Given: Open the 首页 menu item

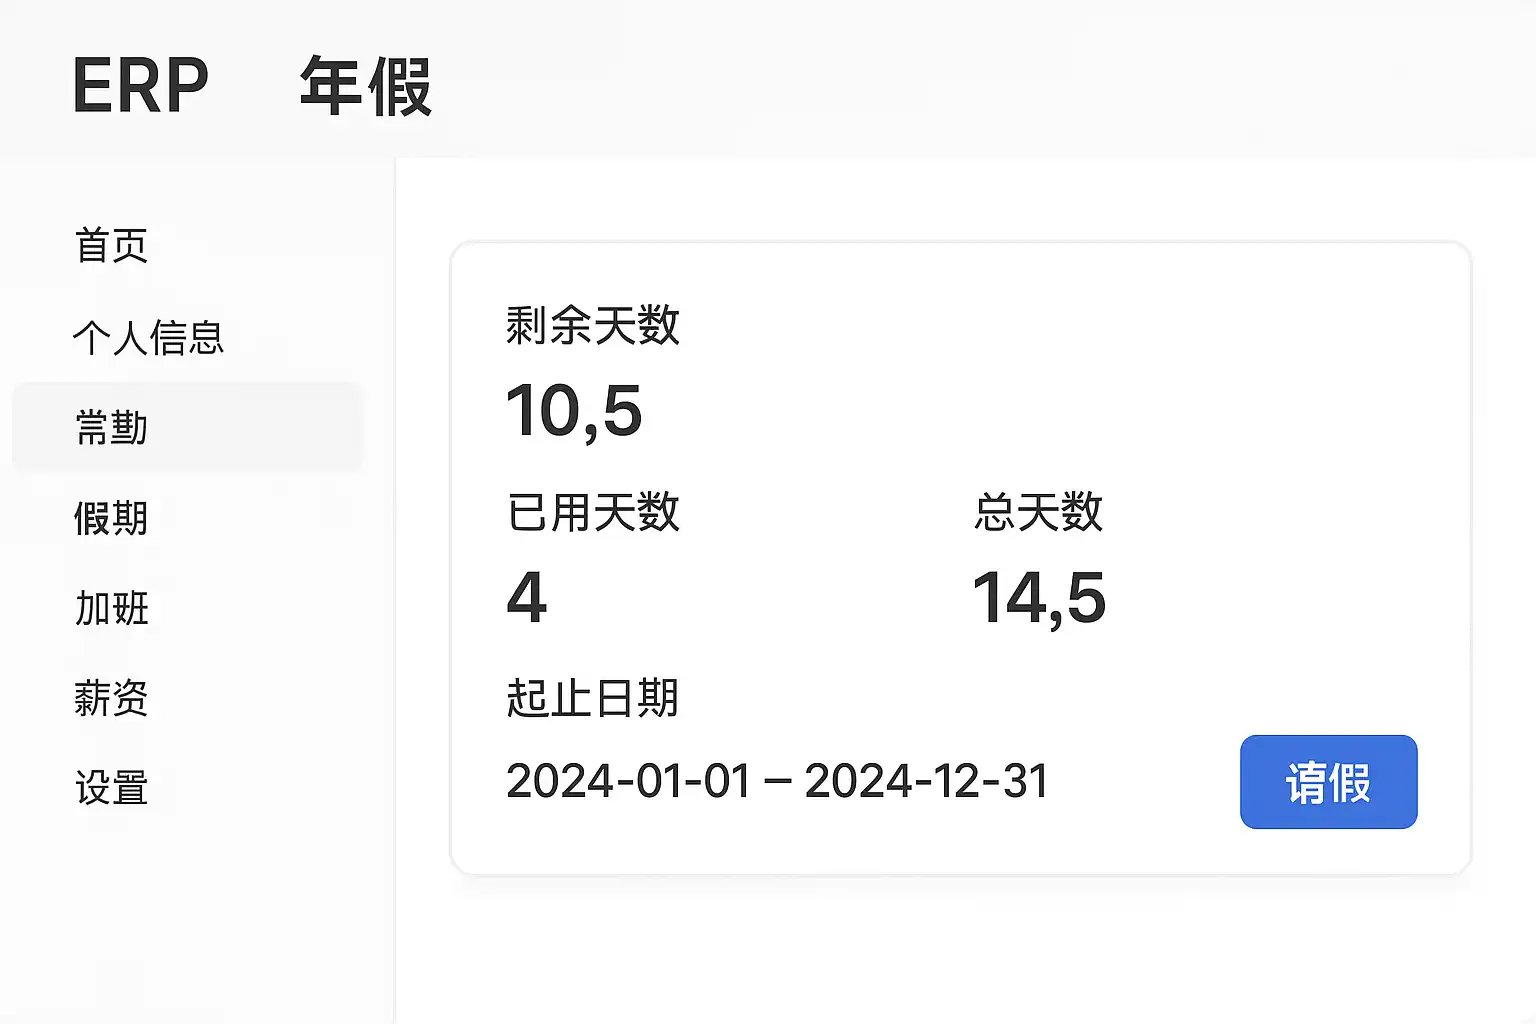Looking at the screenshot, I should point(111,246).
